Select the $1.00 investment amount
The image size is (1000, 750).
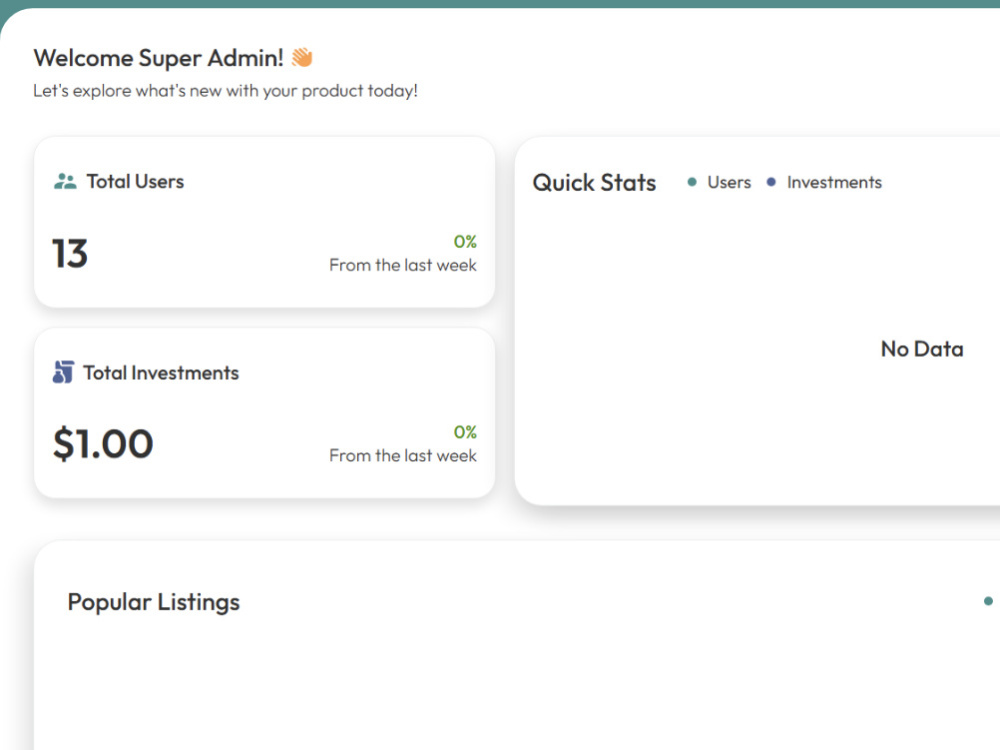coord(103,444)
